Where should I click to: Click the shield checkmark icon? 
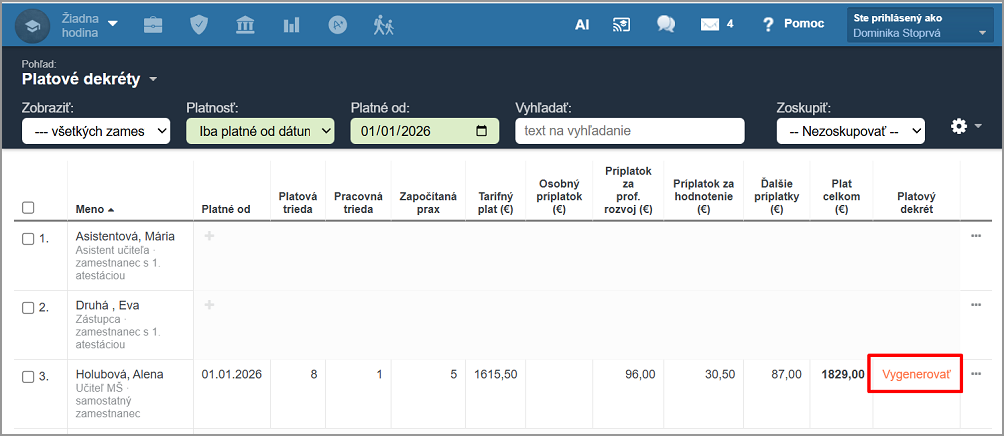point(199,24)
